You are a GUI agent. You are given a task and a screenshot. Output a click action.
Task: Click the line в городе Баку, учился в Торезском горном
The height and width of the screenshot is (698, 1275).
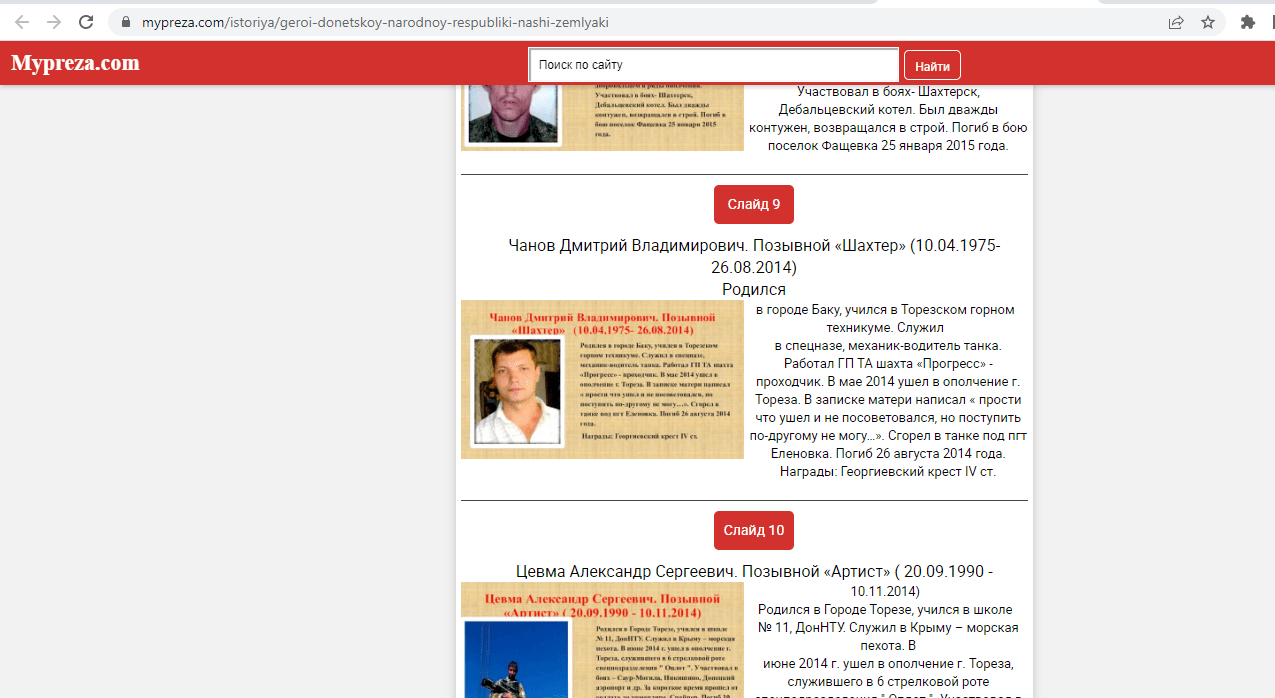885,309
